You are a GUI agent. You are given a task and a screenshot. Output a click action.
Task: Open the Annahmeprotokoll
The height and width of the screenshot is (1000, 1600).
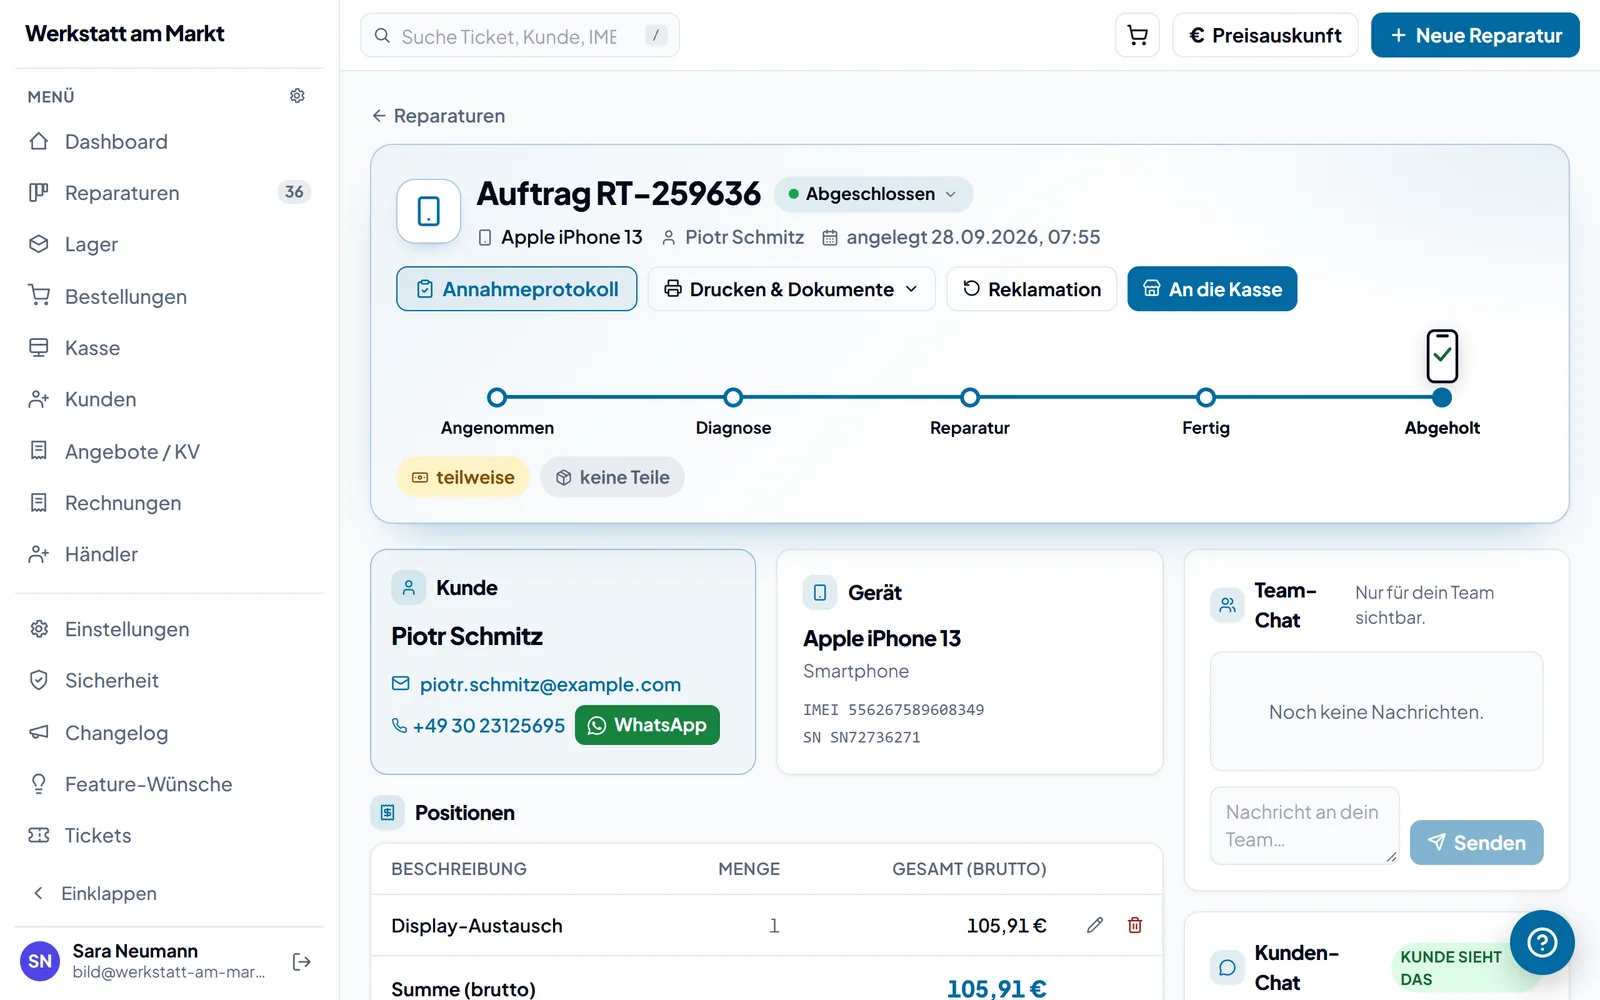pyautogui.click(x=516, y=289)
